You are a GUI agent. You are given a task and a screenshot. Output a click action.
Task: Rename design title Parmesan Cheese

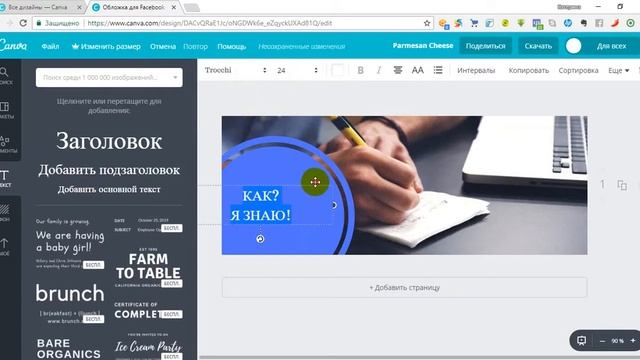tap(423, 46)
